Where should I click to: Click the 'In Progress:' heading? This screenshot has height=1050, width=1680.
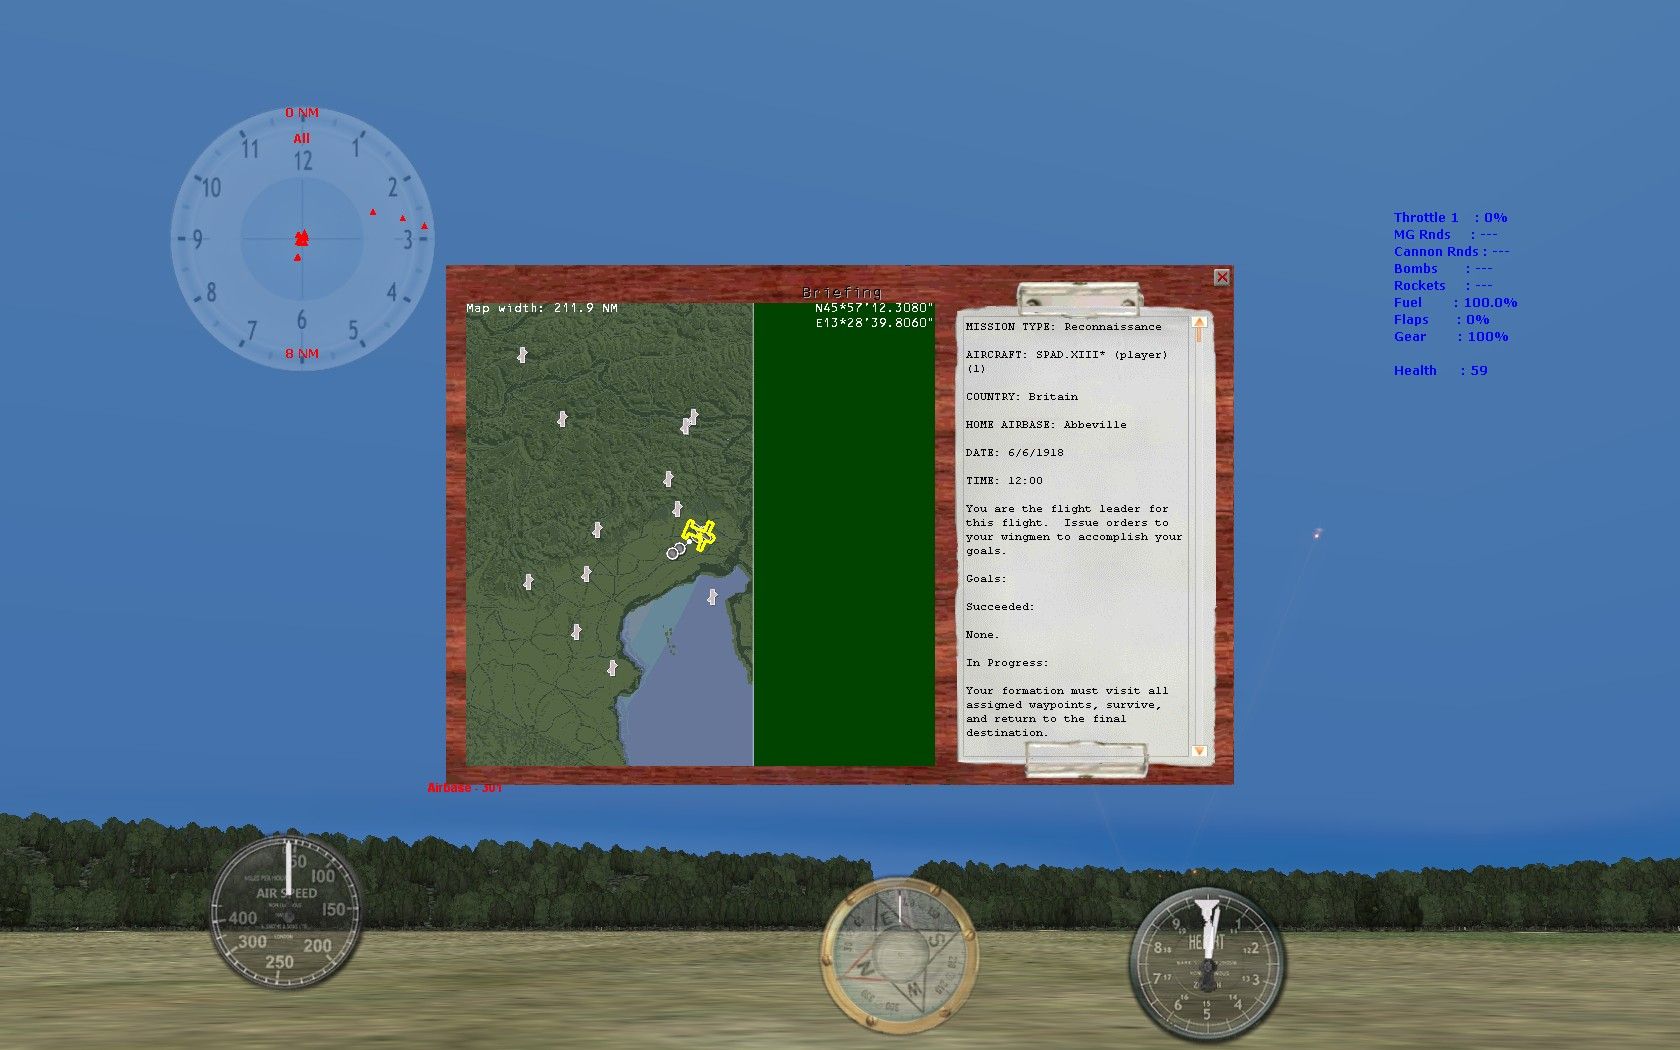pos(1006,663)
